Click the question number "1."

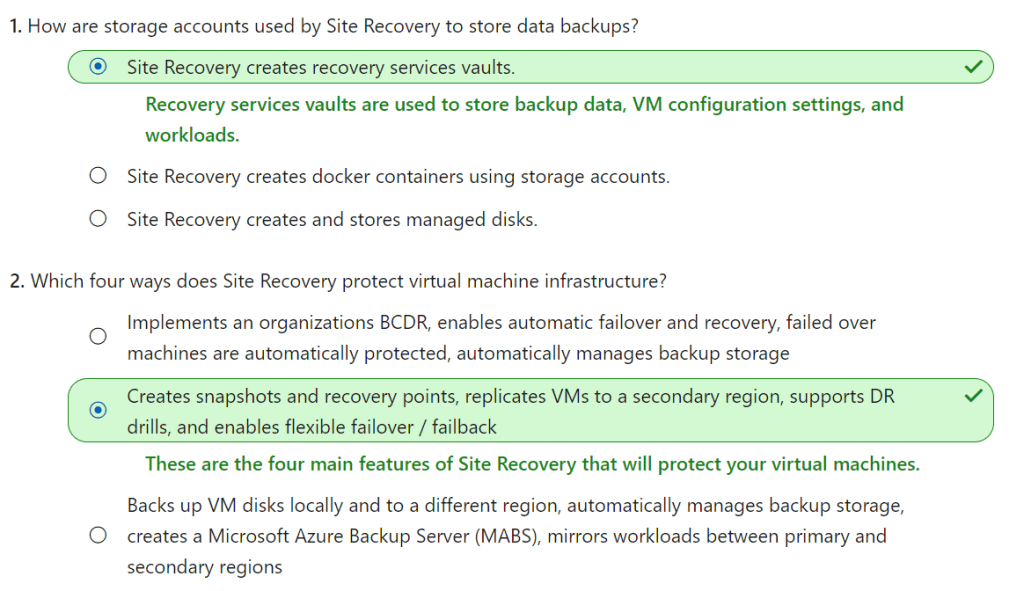16,26
